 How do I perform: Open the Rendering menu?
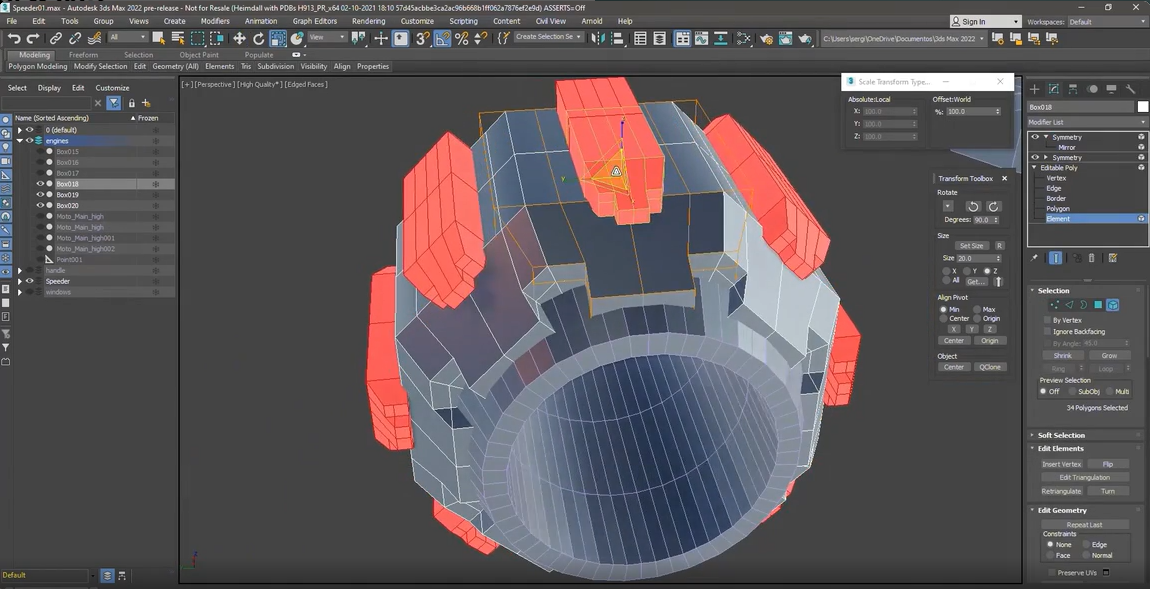tap(368, 21)
